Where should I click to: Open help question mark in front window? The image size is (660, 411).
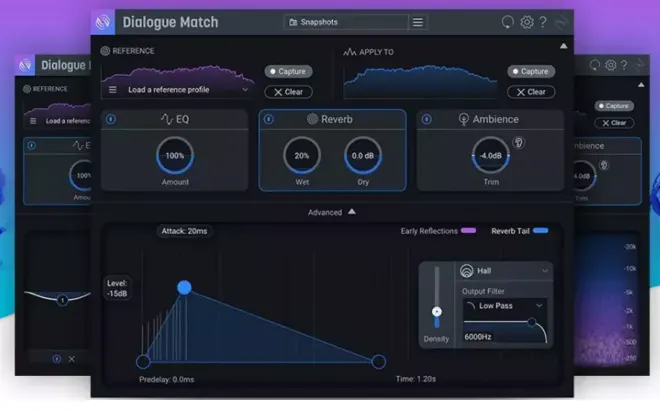tap(543, 22)
